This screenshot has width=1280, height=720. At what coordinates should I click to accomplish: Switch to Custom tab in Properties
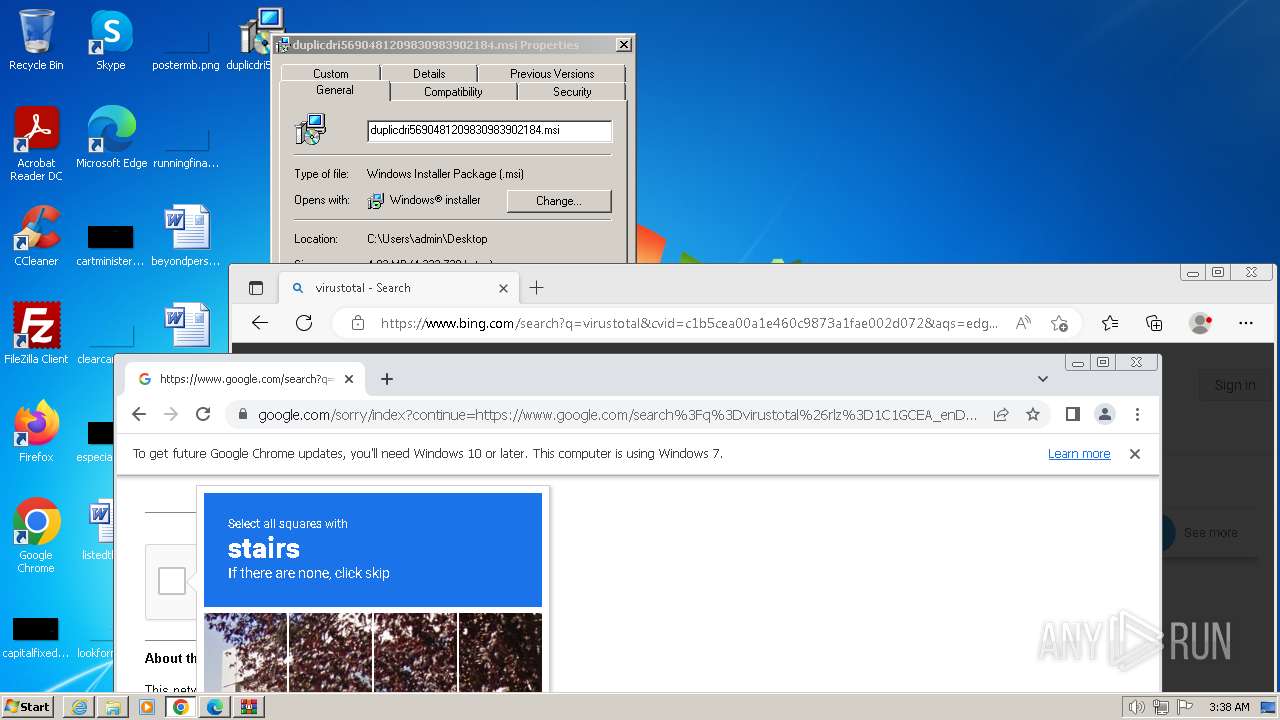tap(330, 73)
